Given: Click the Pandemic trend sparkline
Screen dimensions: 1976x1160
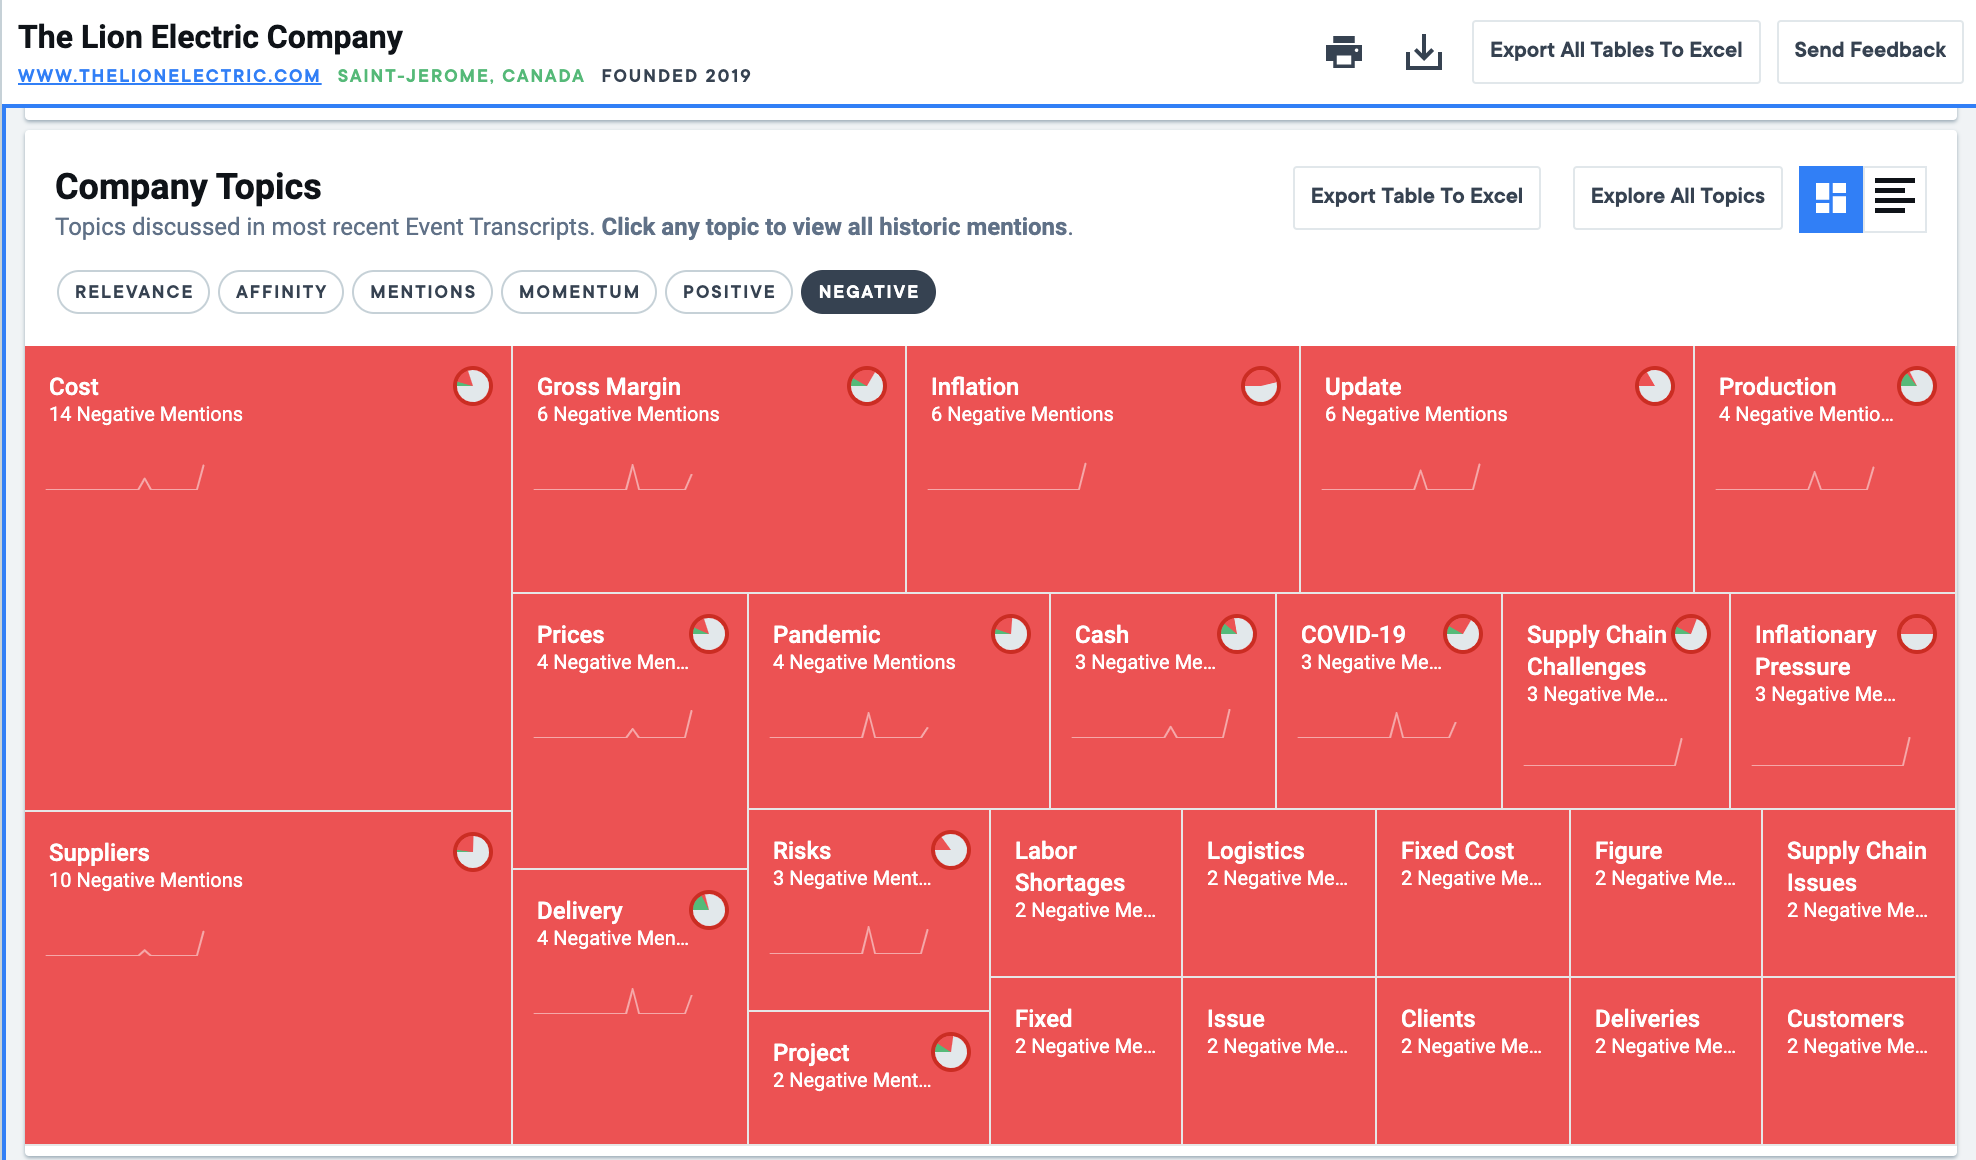Looking at the screenshot, I should [849, 725].
